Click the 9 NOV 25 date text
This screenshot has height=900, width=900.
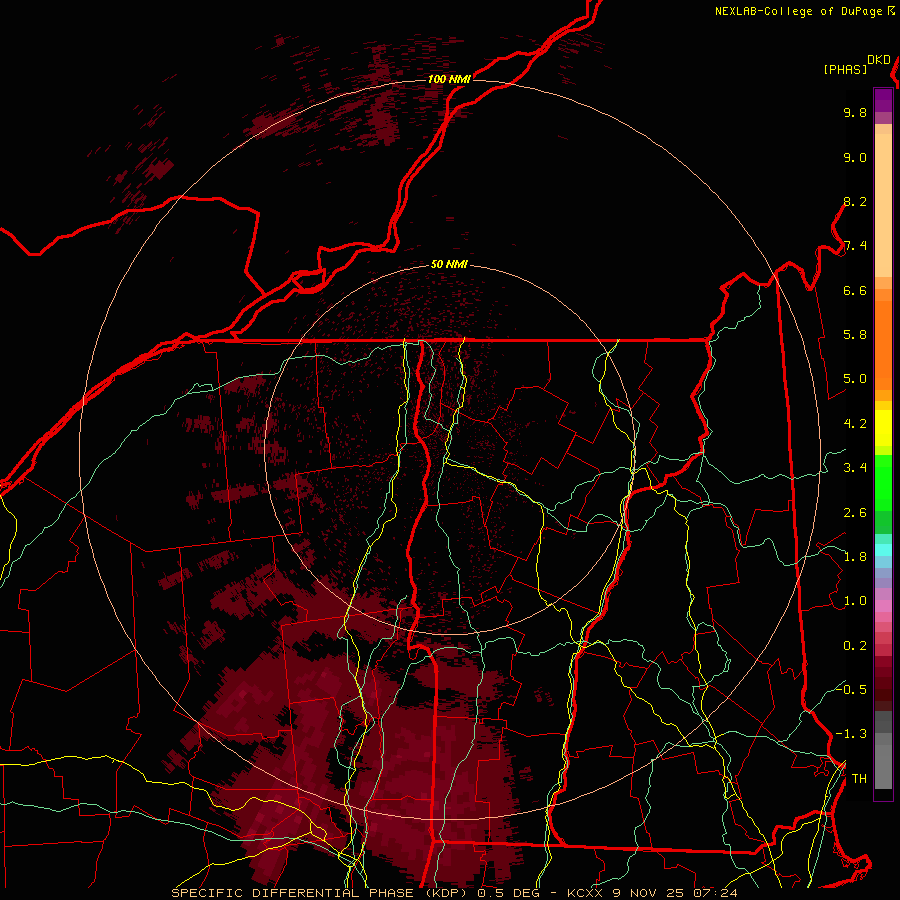point(649,893)
